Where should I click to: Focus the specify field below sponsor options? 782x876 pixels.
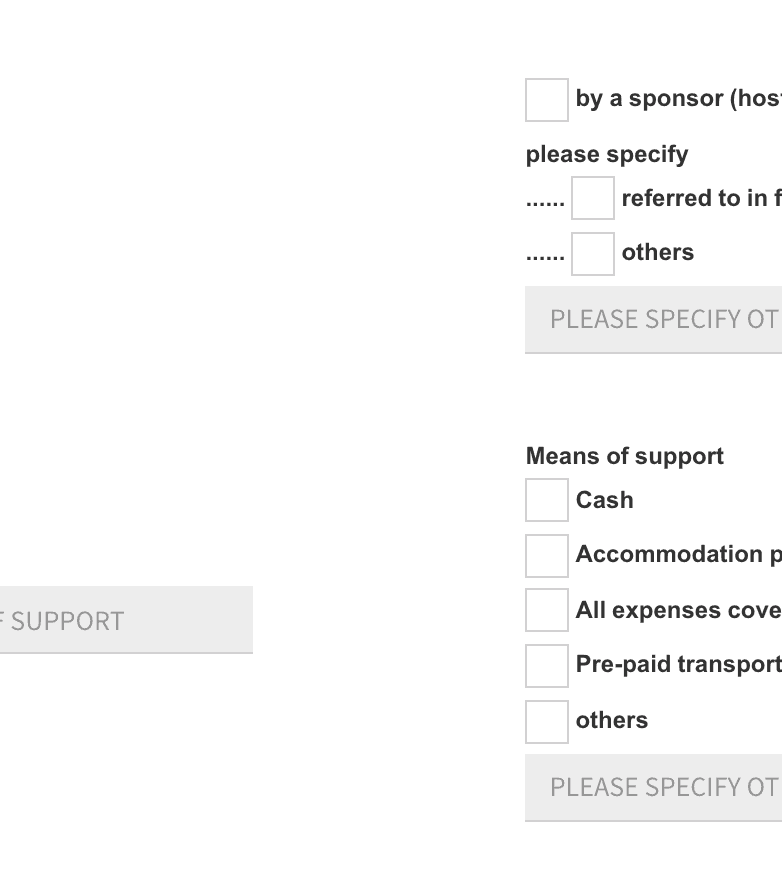pyautogui.click(x=653, y=320)
